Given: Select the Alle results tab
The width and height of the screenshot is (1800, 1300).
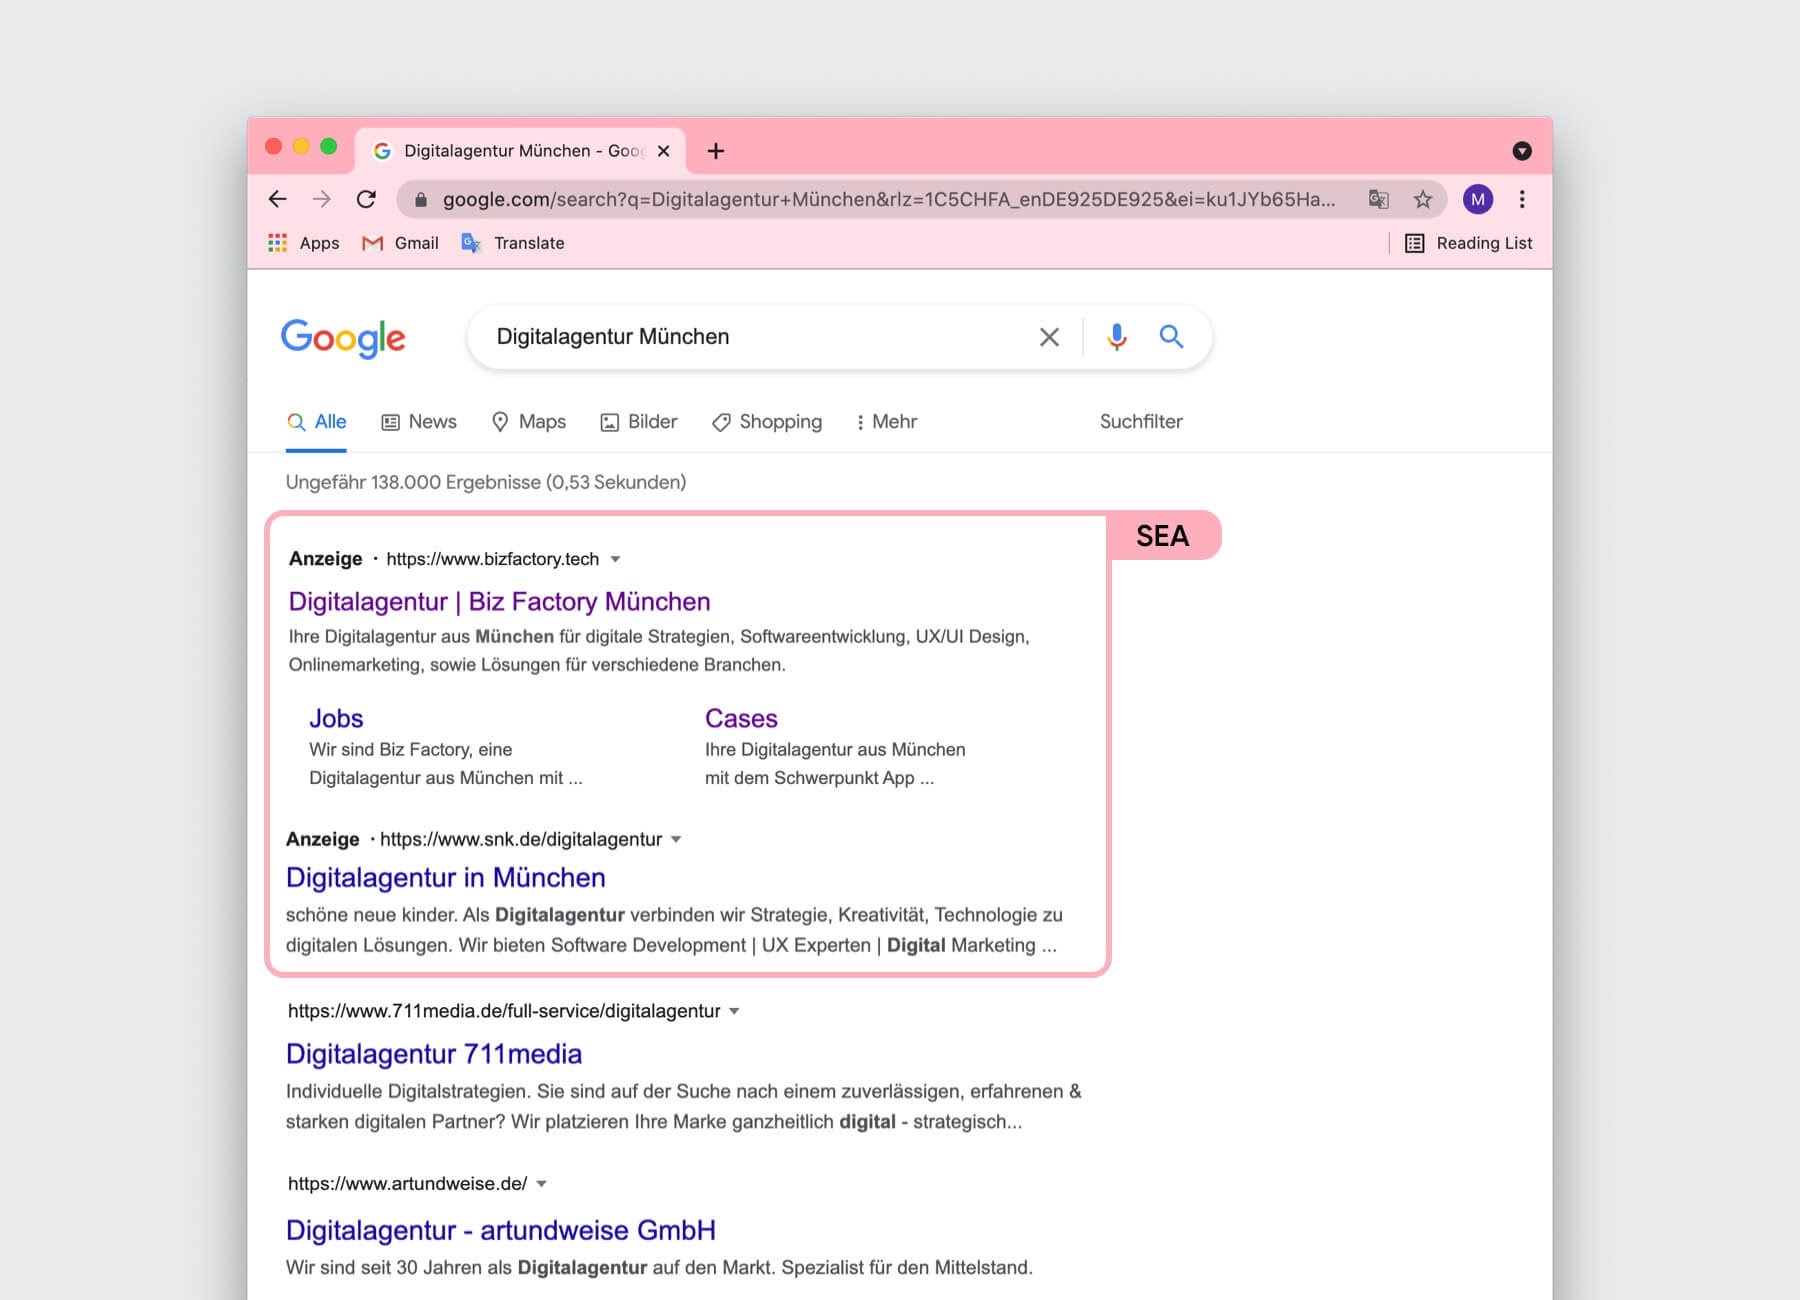Looking at the screenshot, I should point(316,422).
